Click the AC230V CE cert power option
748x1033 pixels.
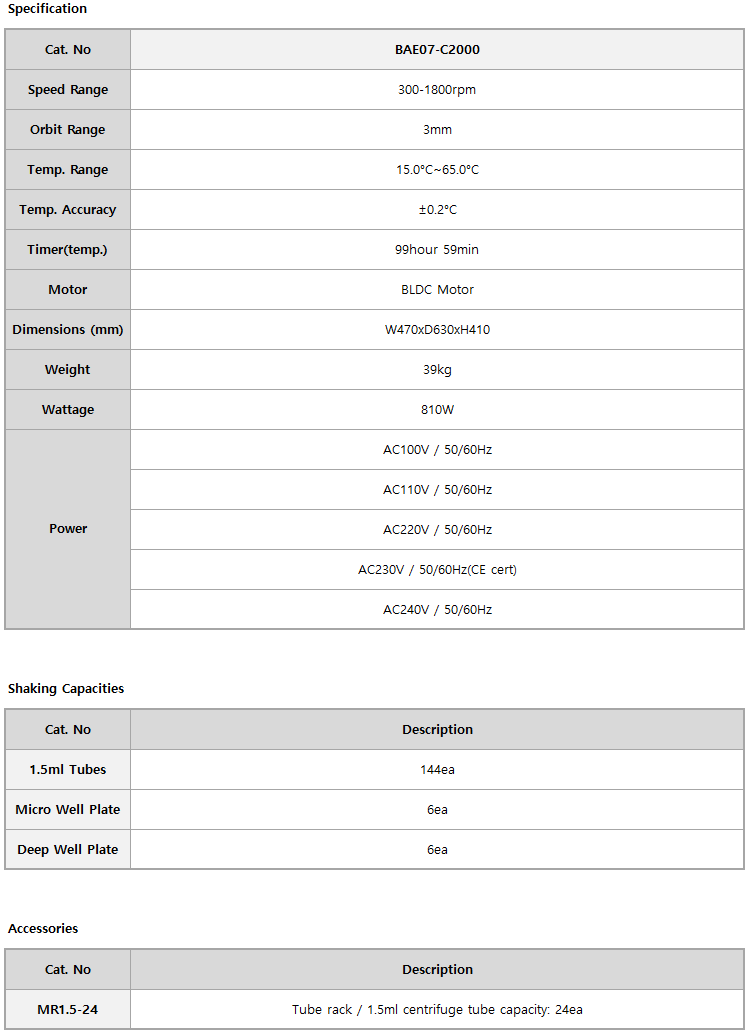437,570
